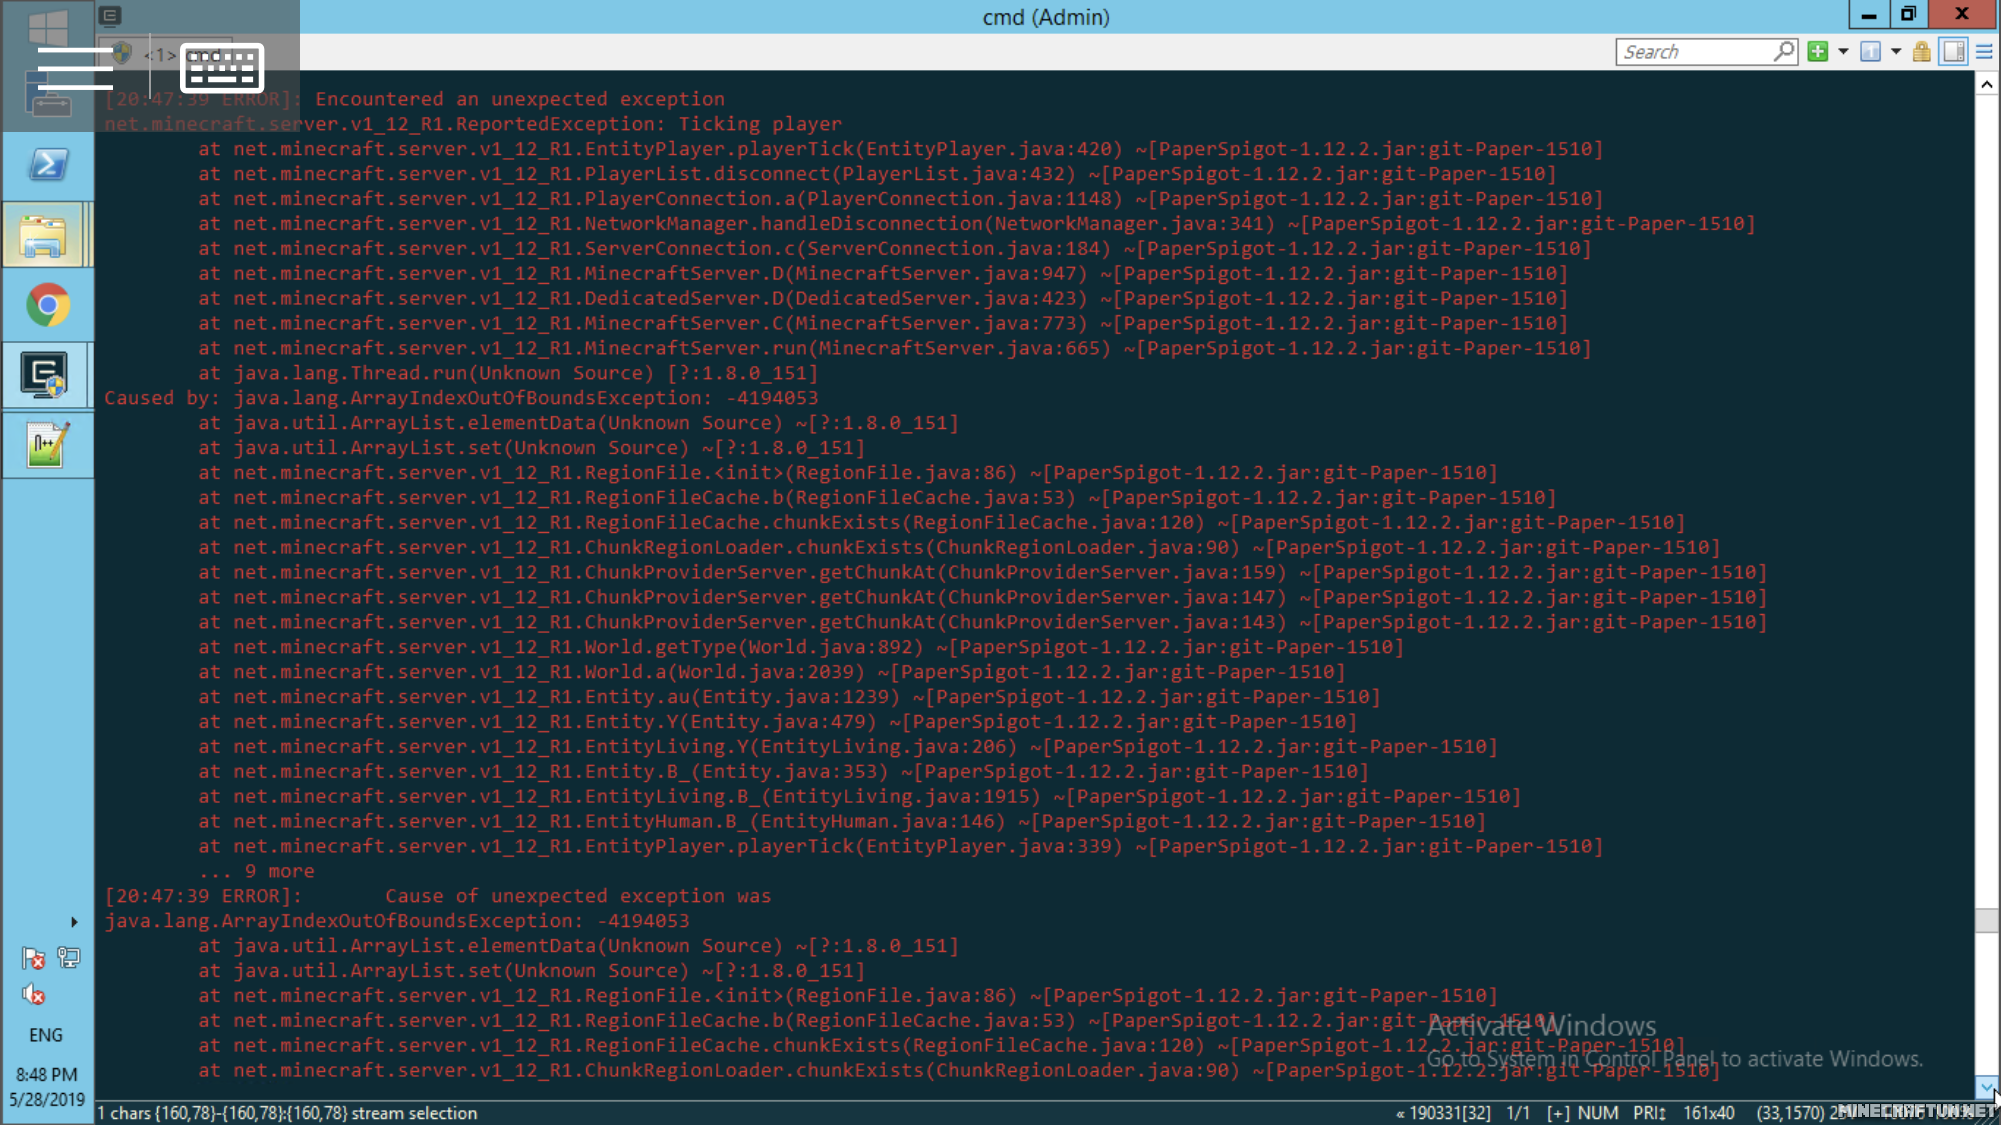Launch Google Chrome from the taskbar

click(47, 305)
